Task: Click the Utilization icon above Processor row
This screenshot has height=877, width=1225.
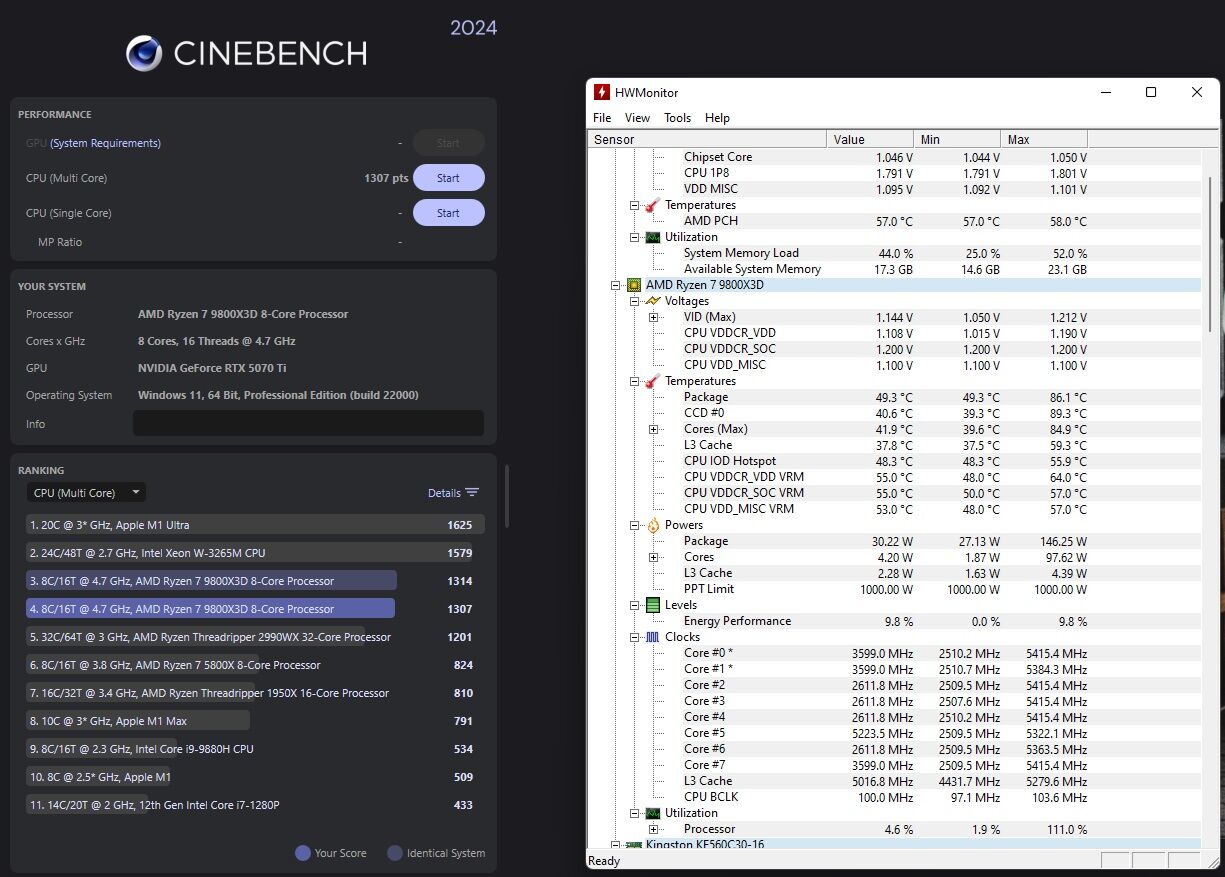Action: (x=653, y=813)
